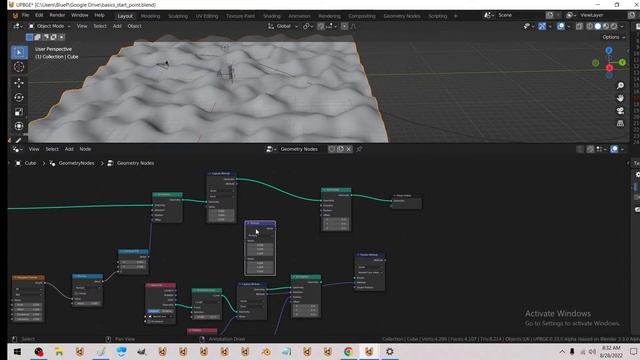Toggle X-ray display in the viewport header
640x360 pixels.
(579, 26)
